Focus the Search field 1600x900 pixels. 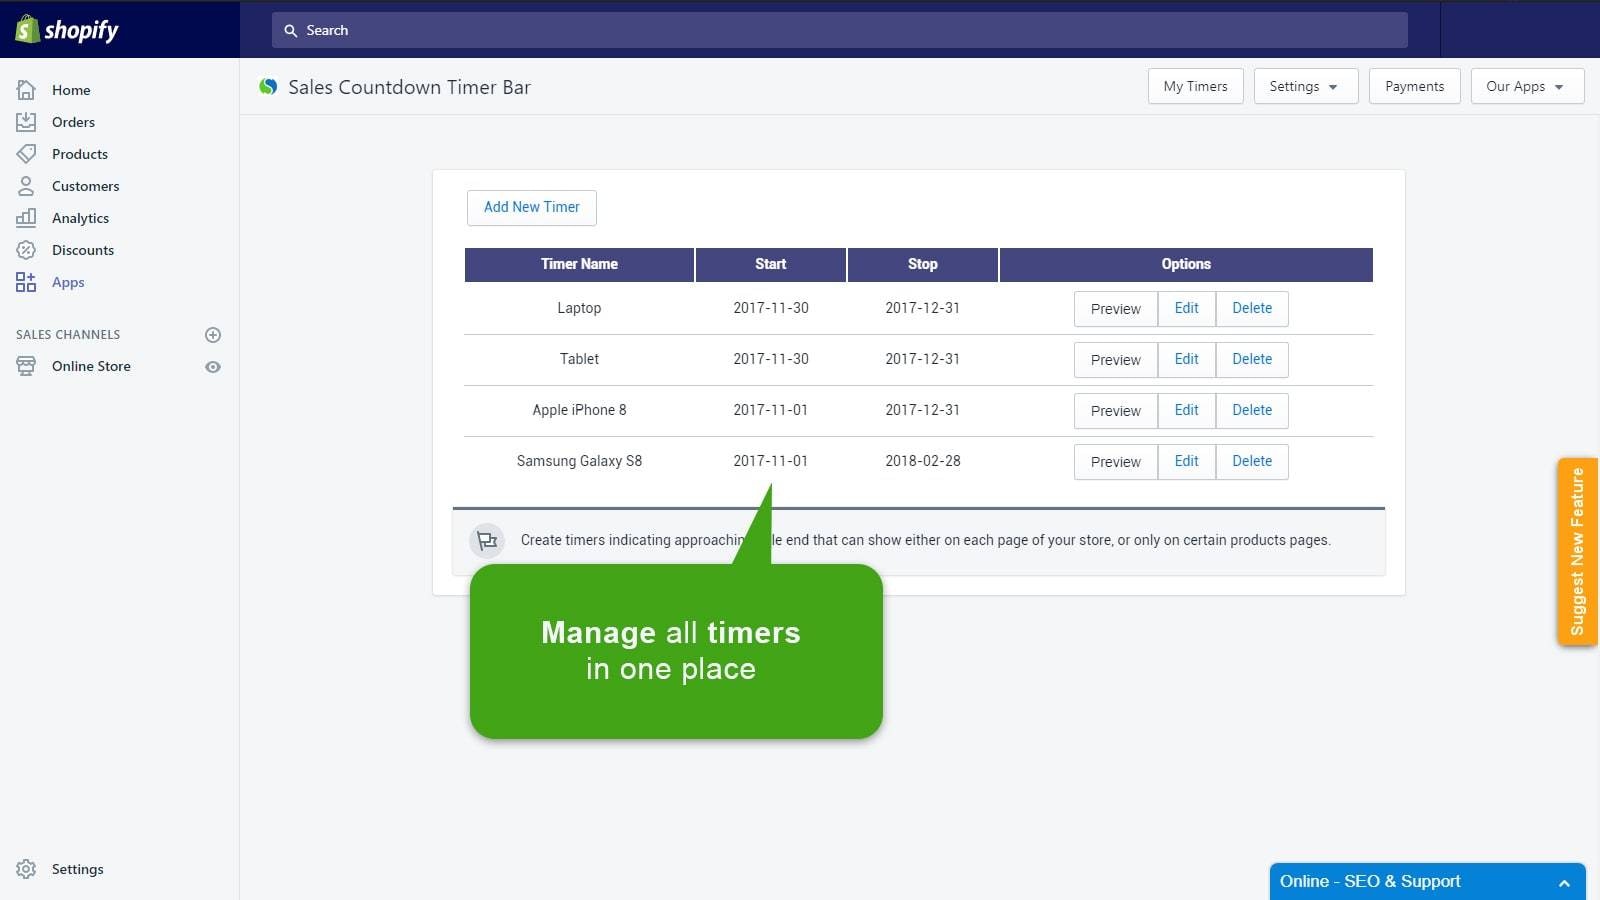pos(839,30)
